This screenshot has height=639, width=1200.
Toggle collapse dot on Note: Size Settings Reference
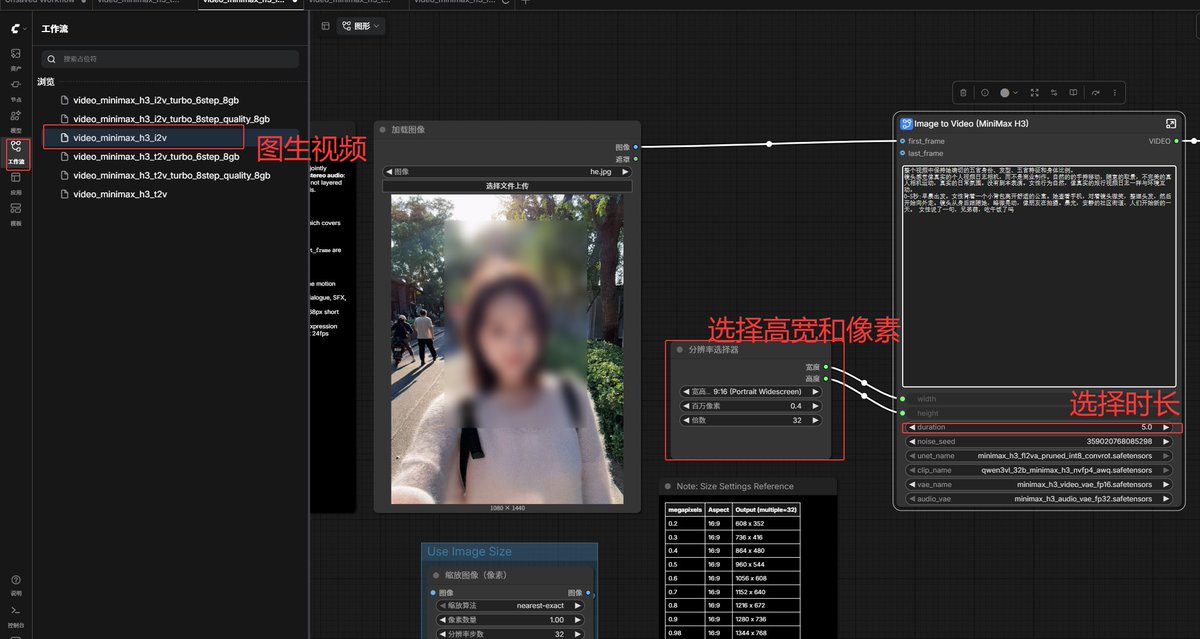point(667,487)
